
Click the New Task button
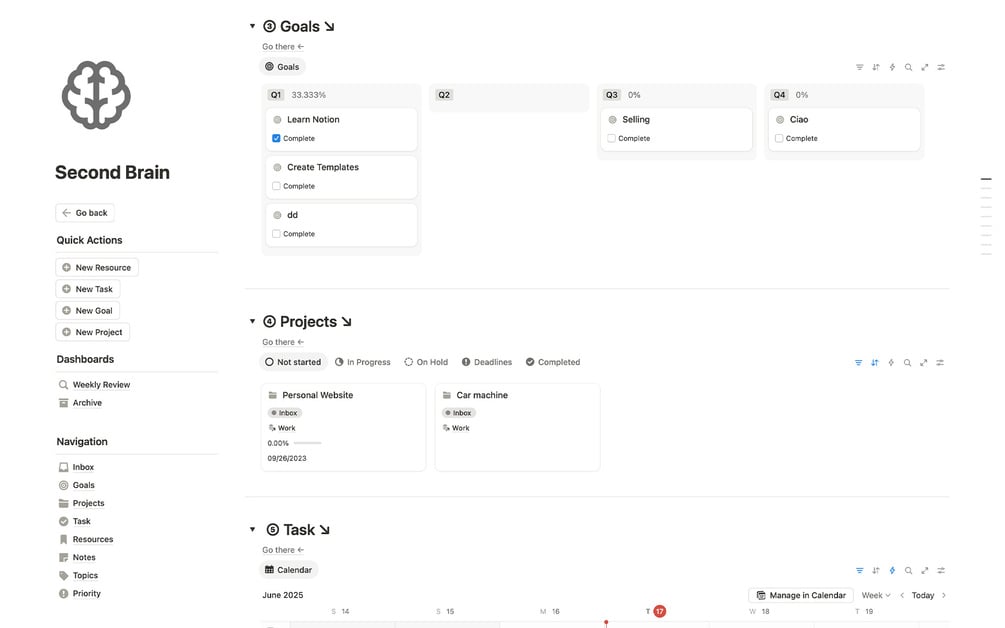[88, 289]
